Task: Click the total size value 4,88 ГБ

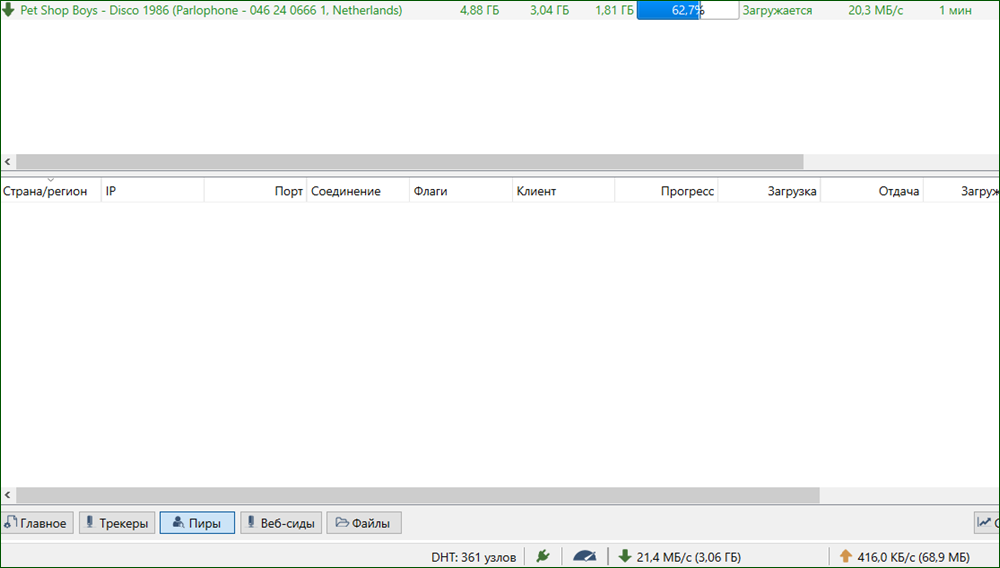Action: pos(480,10)
